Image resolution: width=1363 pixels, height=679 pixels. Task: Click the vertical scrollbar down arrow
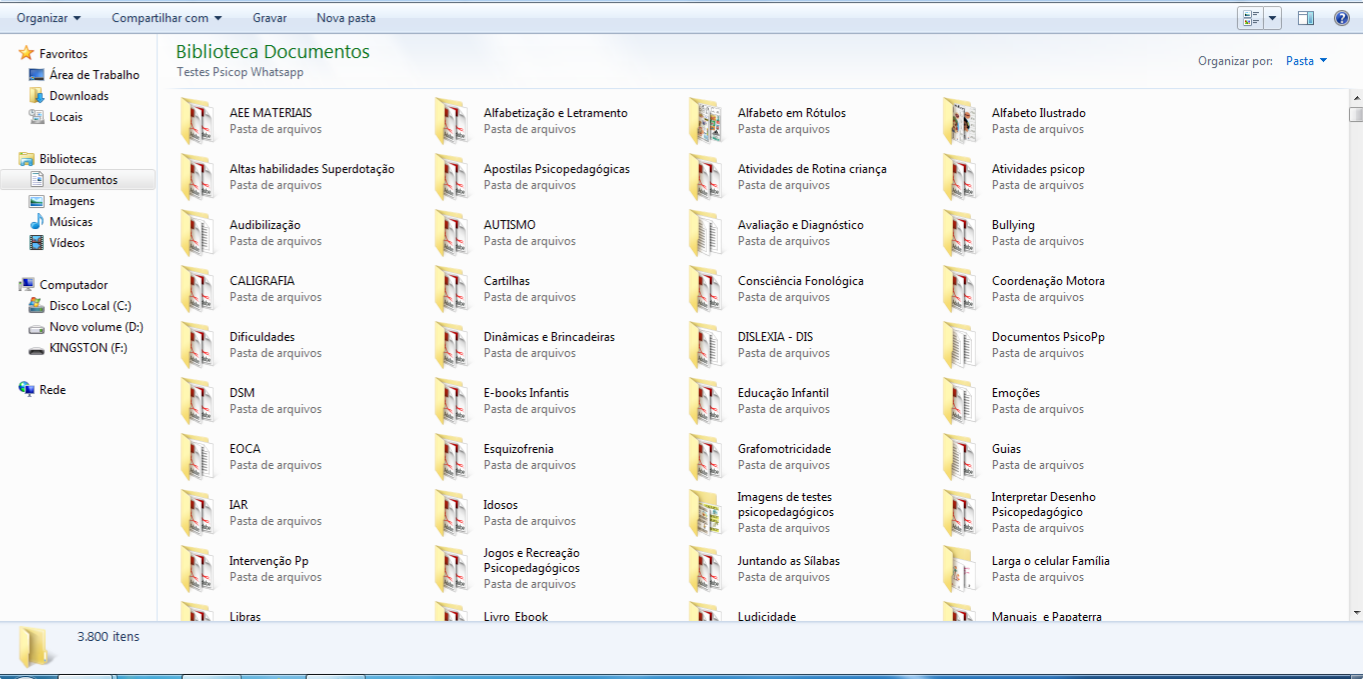1355,612
